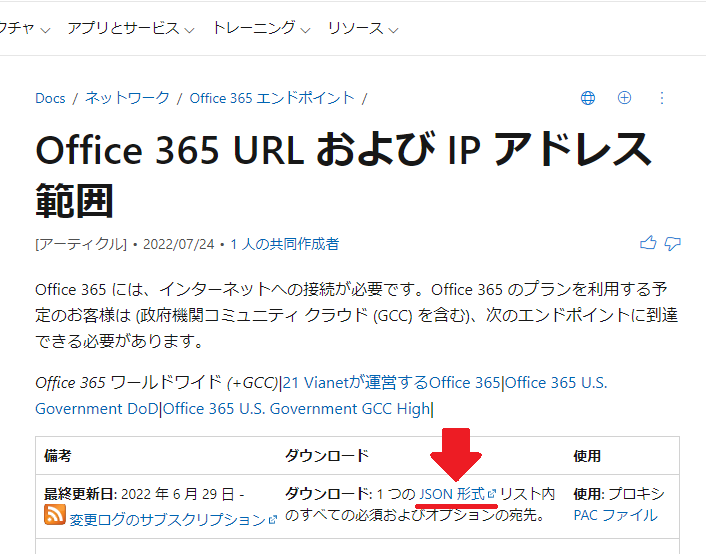Click the orange RSS feed icon
The image size is (706, 554).
(x=55, y=515)
